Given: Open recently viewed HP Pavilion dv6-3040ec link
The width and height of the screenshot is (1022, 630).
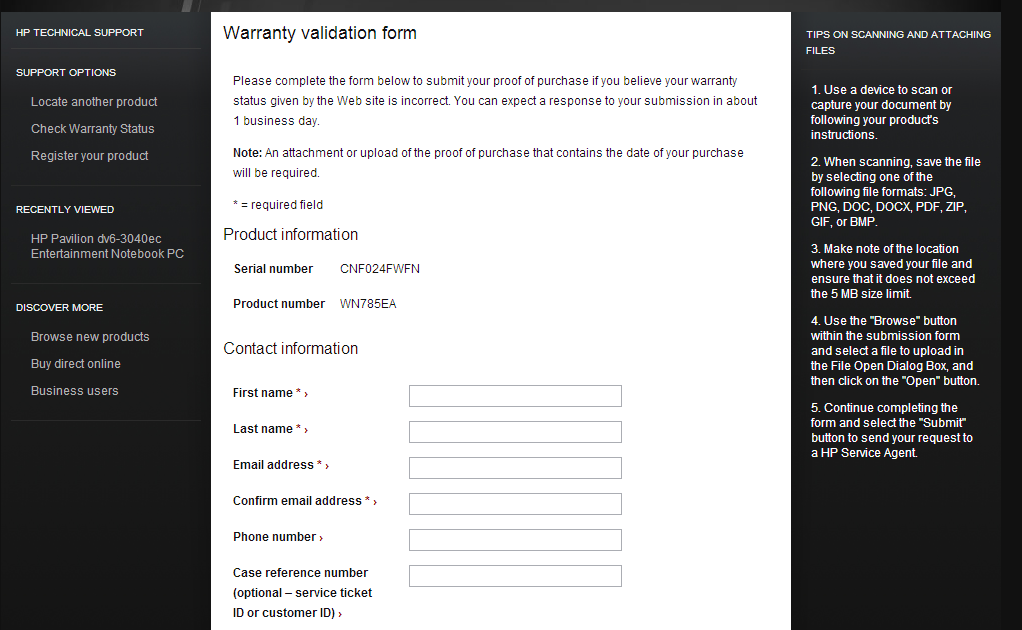Looking at the screenshot, I should 107,246.
